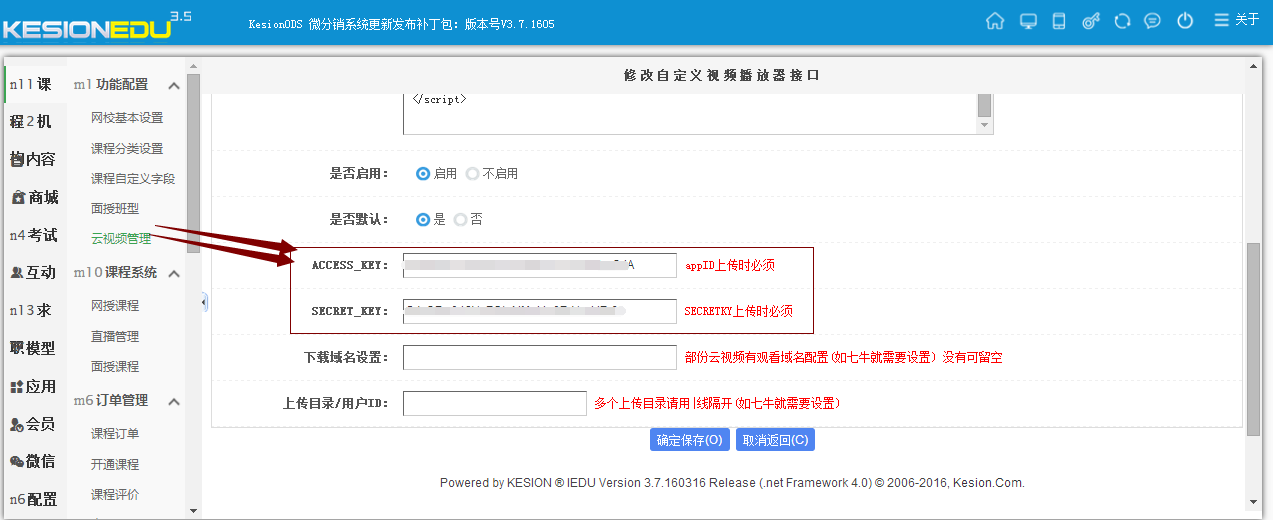Select the 不启用 radio button
This screenshot has height=520, width=1273.
(x=472, y=174)
